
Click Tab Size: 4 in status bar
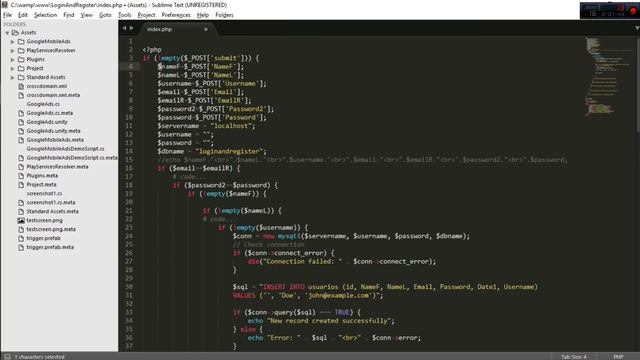pyautogui.click(x=573, y=357)
